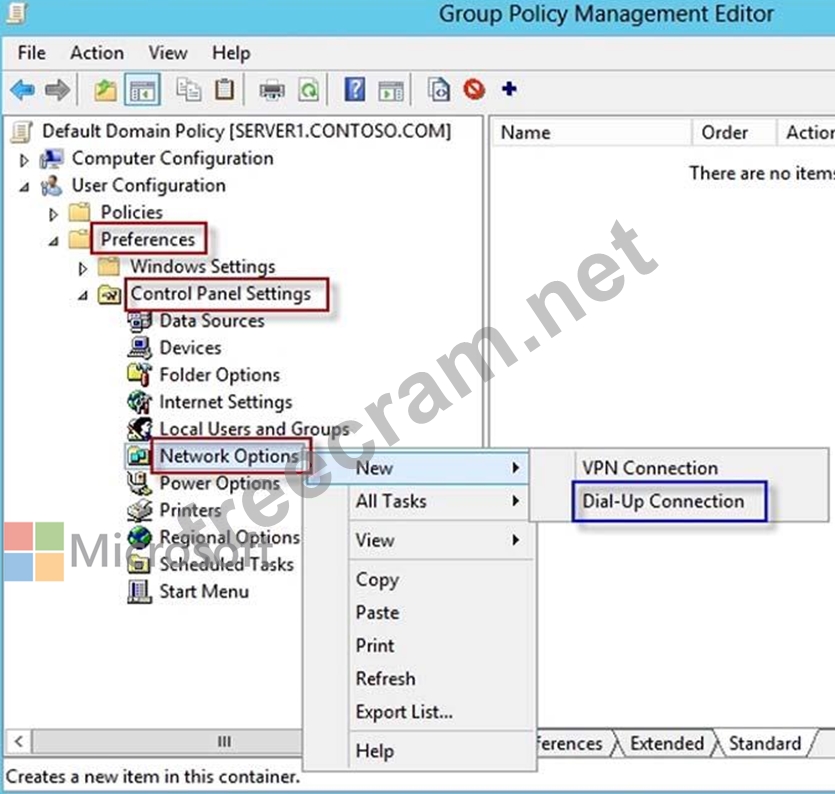The height and width of the screenshot is (794, 835).
Task: Expand the Windows Settings arrow
Action: click(x=83, y=268)
